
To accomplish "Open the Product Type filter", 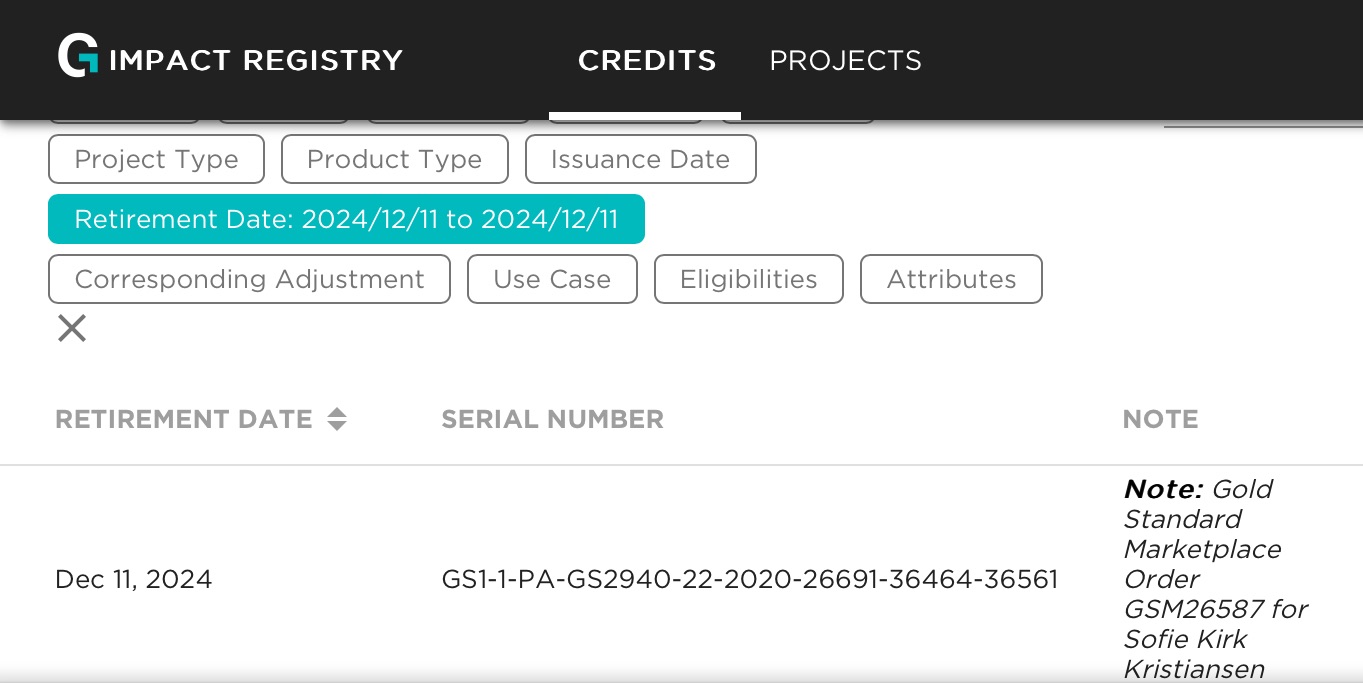I will point(394,160).
